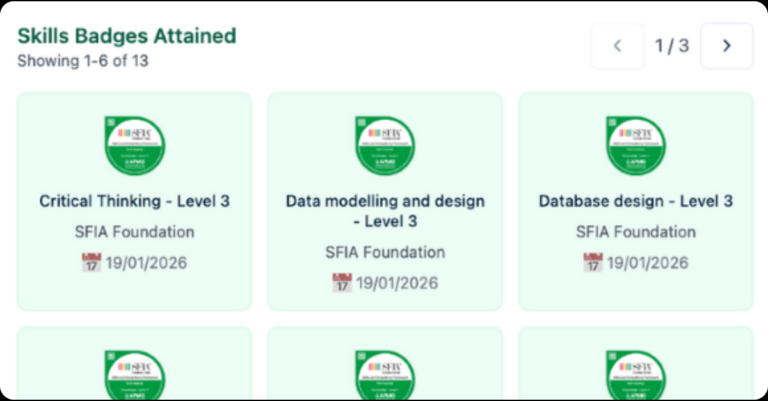Open the bottom-left partially visible badge icon
The image size is (768, 401).
135,375
